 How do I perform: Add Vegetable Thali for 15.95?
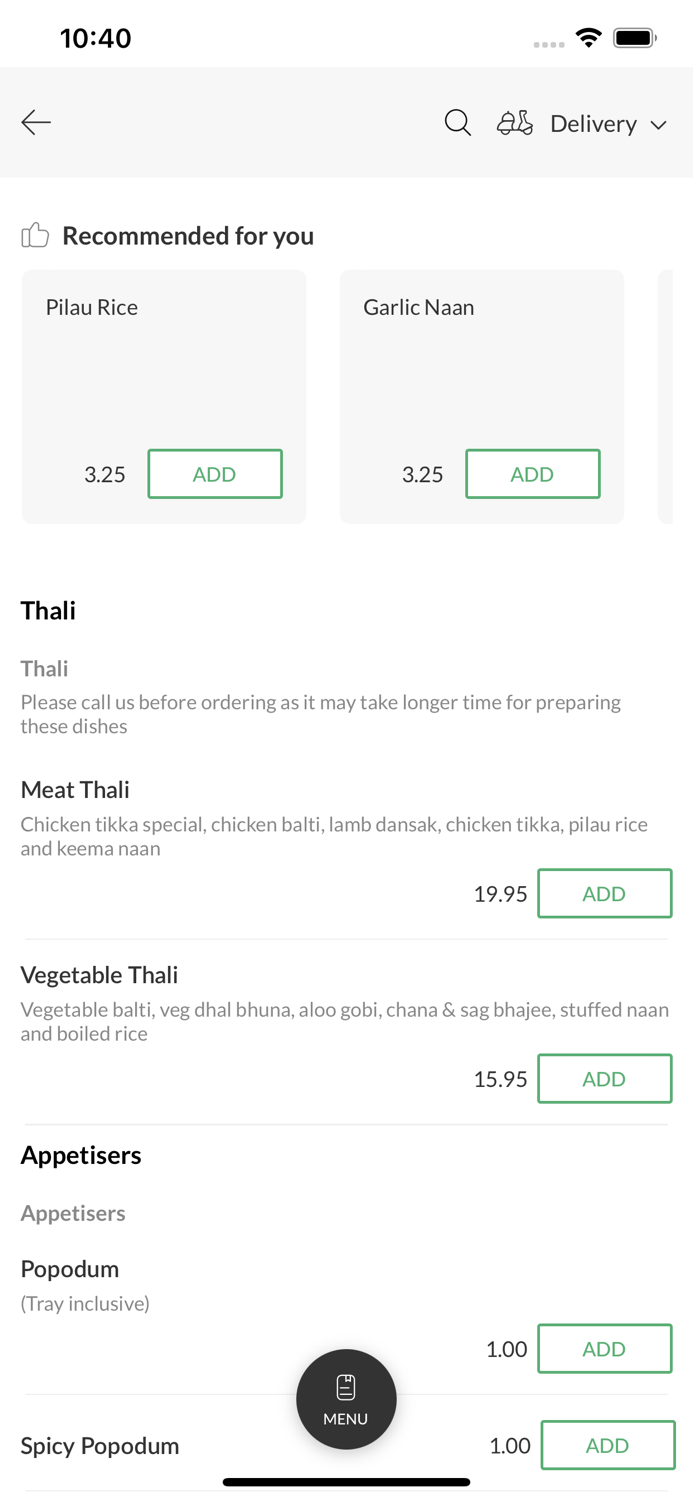tap(605, 1078)
